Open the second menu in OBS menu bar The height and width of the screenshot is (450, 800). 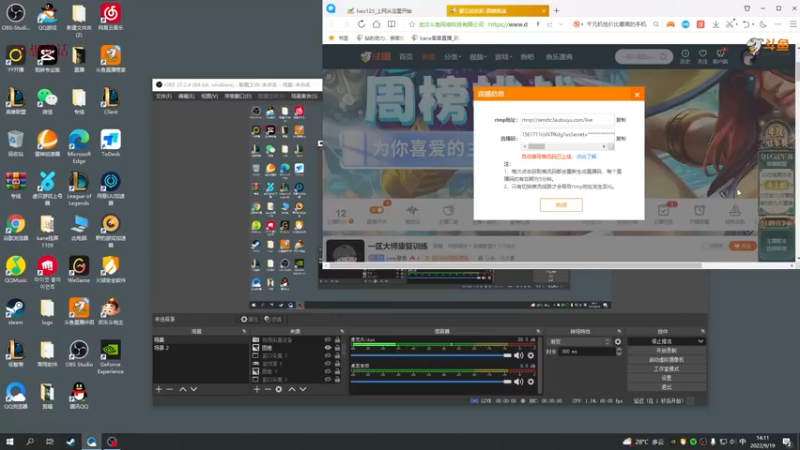pos(186,96)
